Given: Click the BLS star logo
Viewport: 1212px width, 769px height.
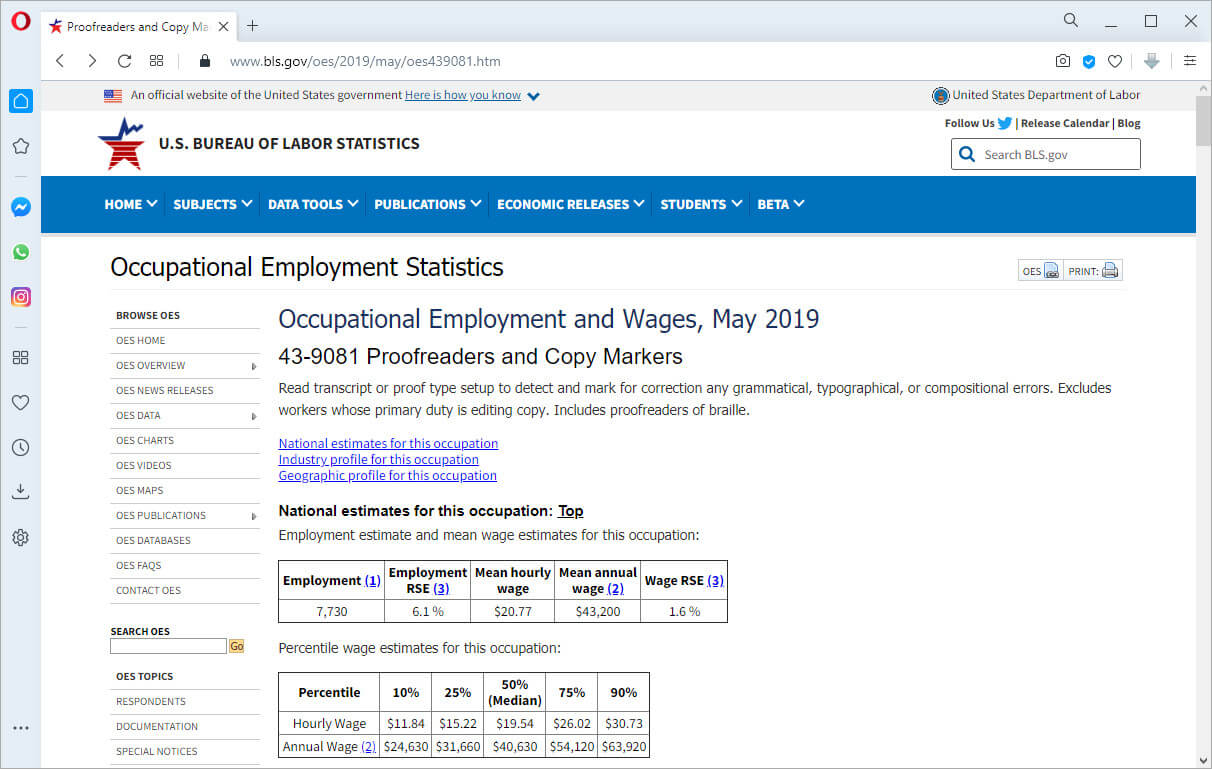Looking at the screenshot, I should [121, 144].
